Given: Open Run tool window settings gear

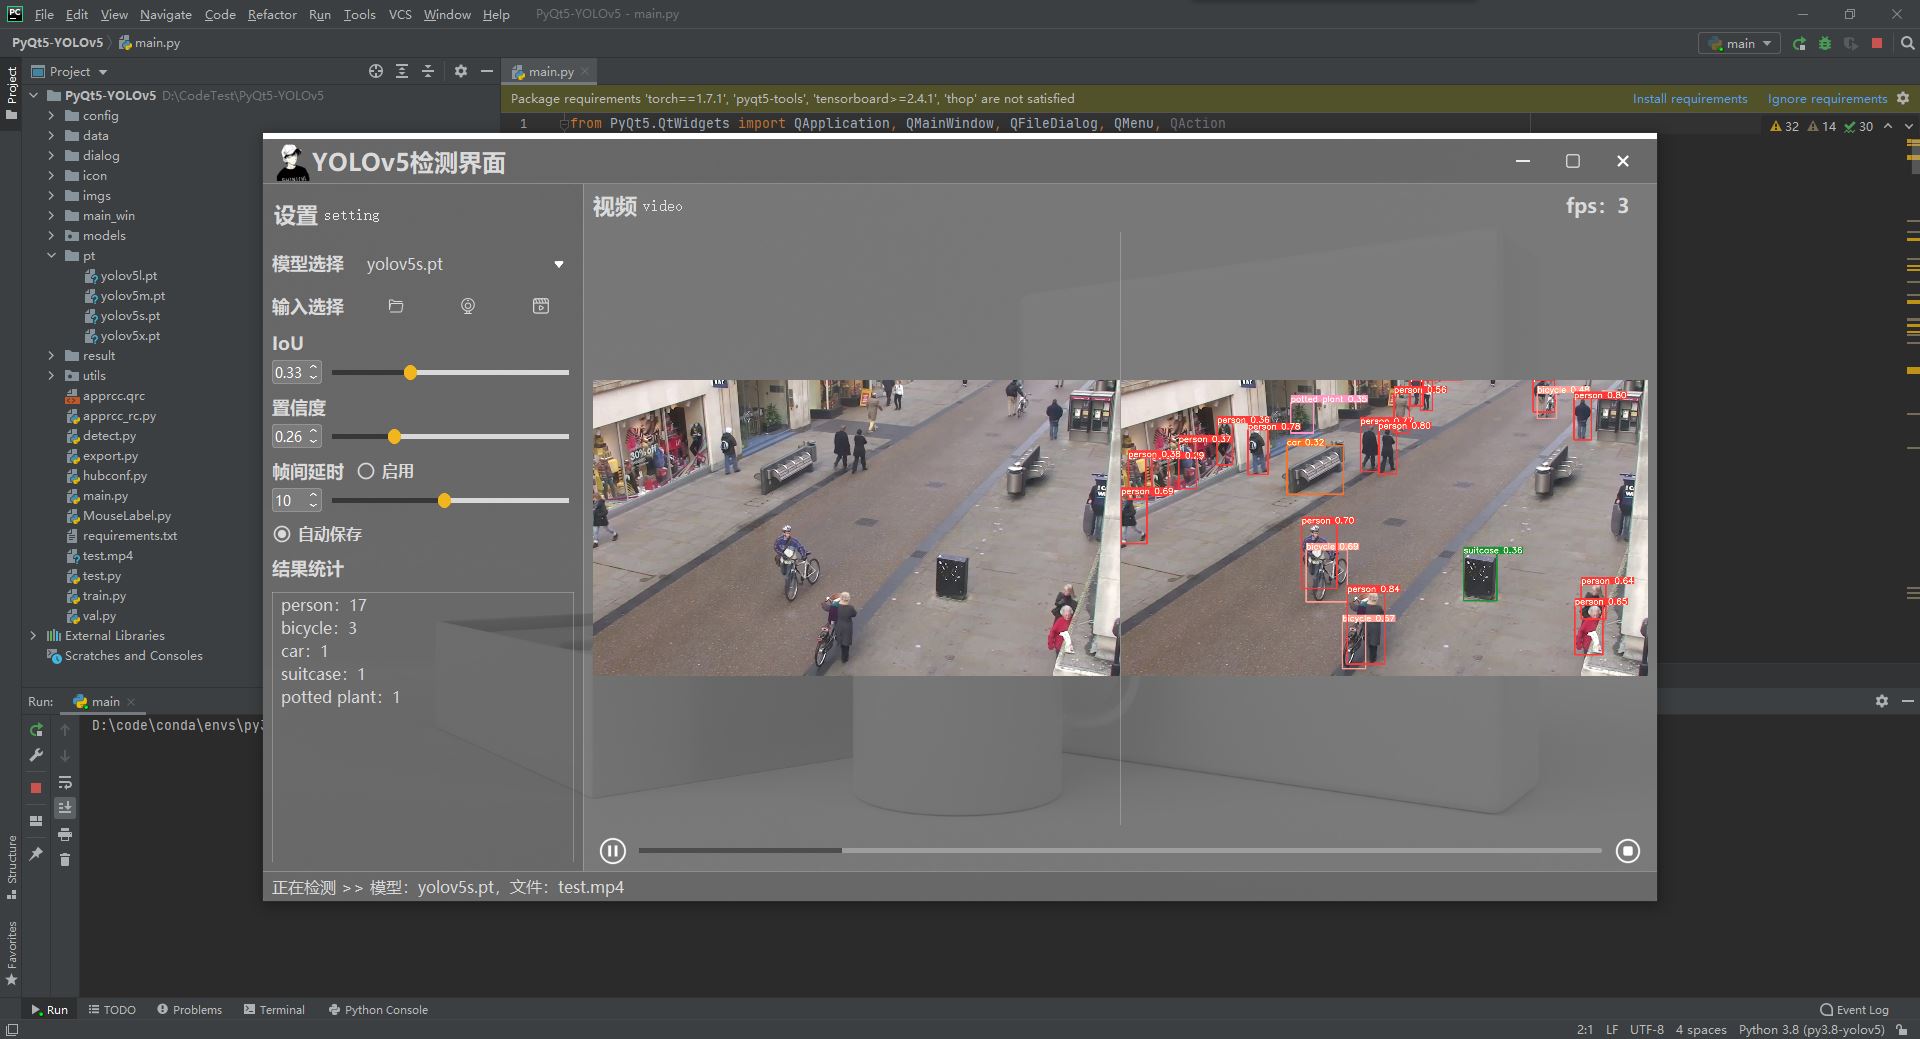Looking at the screenshot, I should [x=1882, y=701].
